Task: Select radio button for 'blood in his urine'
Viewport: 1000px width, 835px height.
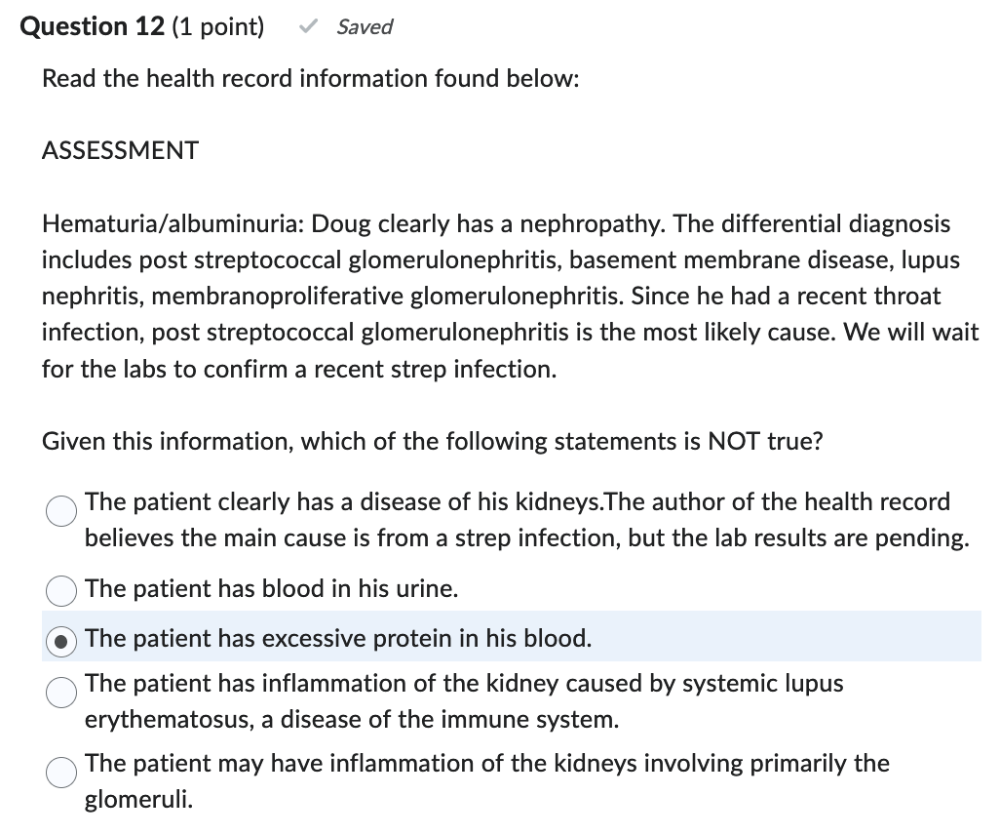Action: pos(62,589)
